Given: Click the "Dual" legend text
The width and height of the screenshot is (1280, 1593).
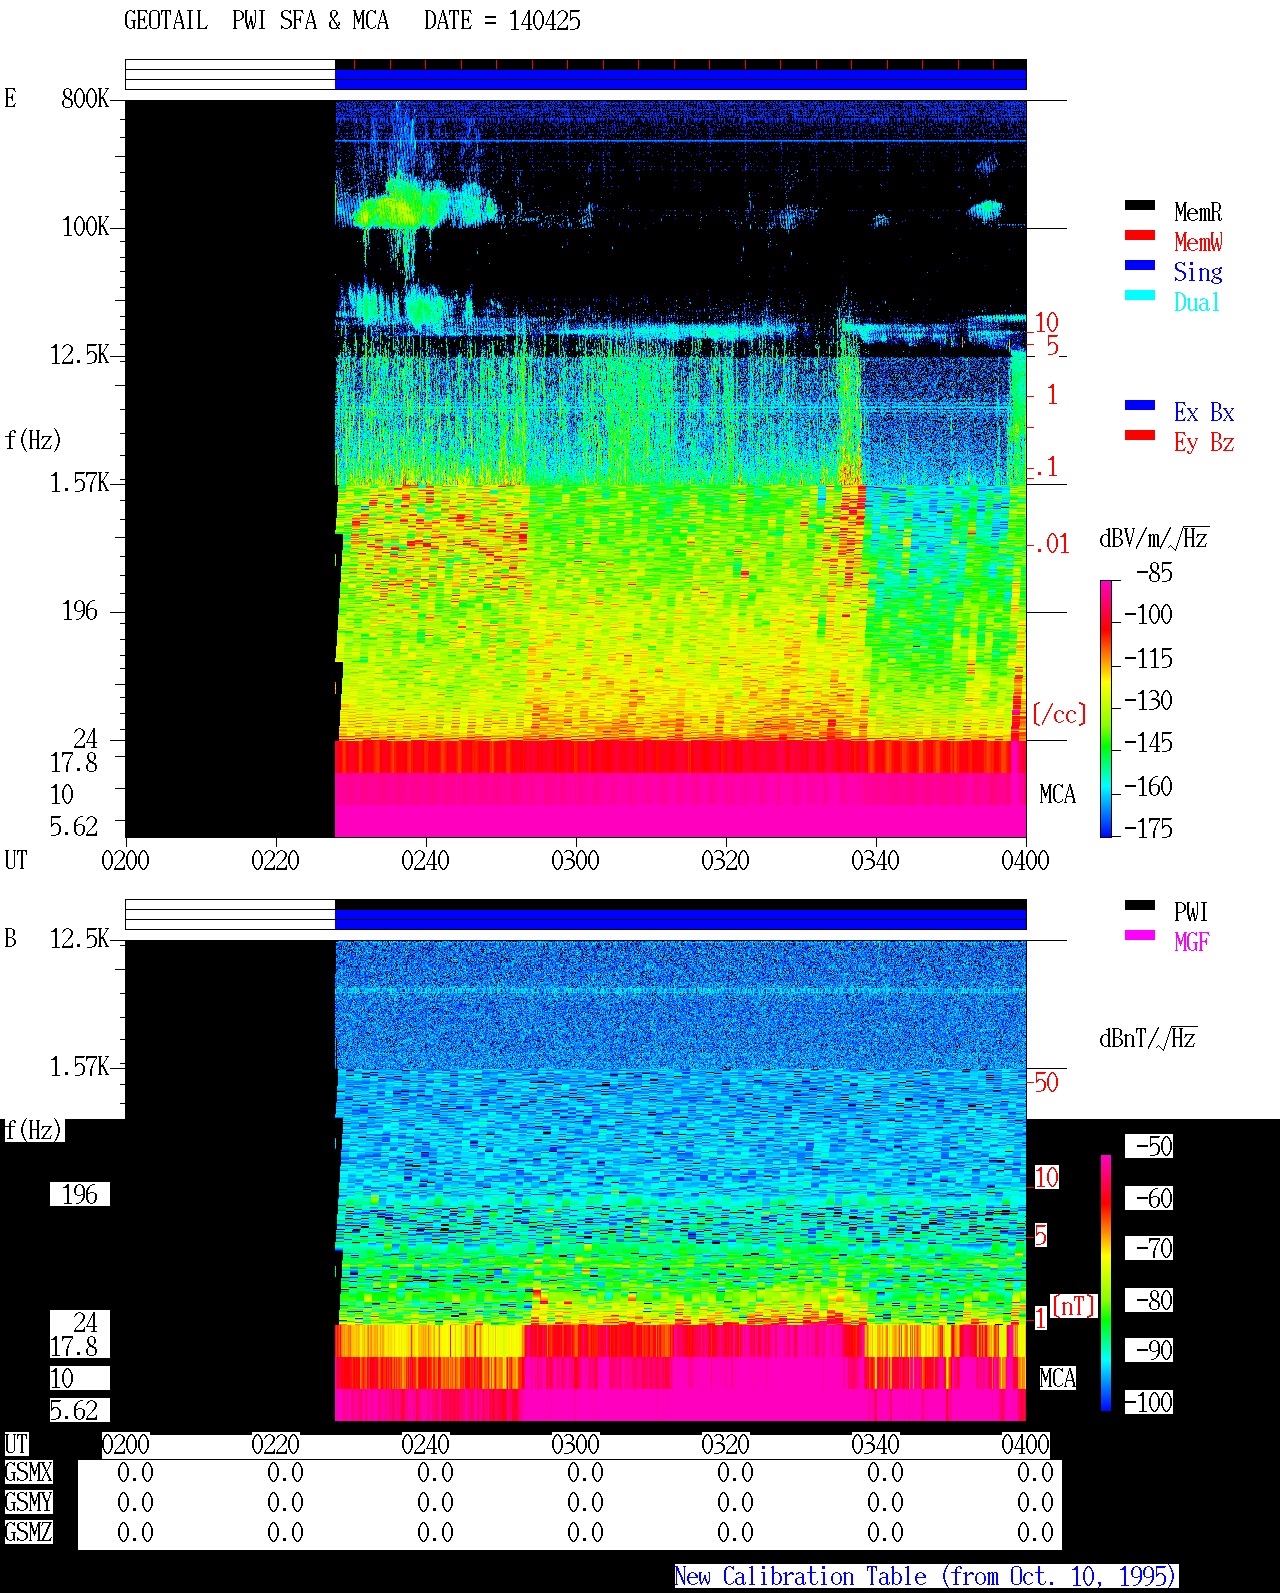Looking at the screenshot, I should (x=1198, y=303).
